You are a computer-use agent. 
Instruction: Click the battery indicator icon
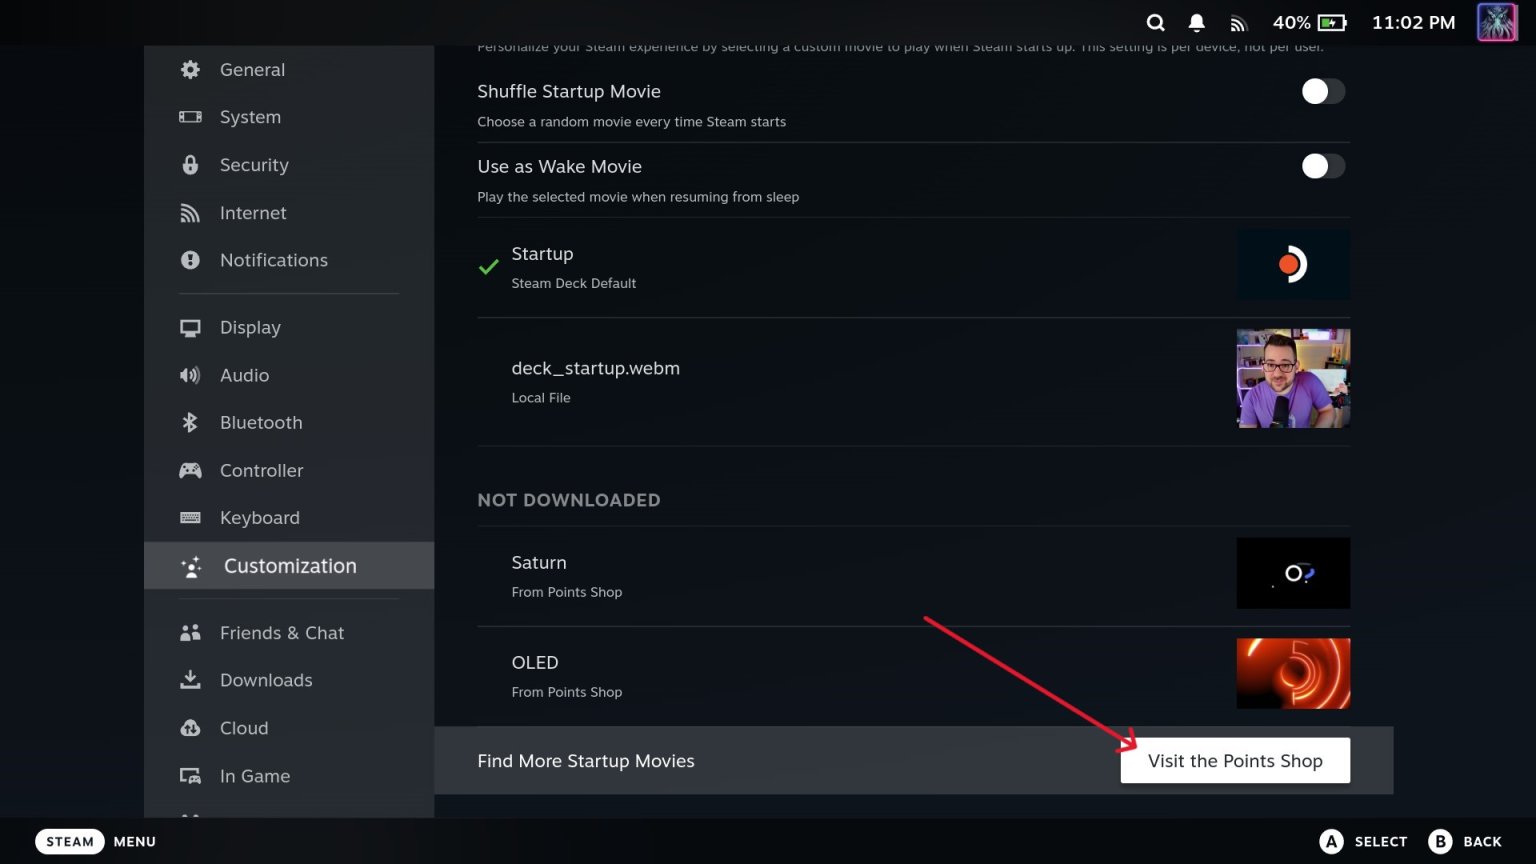pyautogui.click(x=1332, y=22)
